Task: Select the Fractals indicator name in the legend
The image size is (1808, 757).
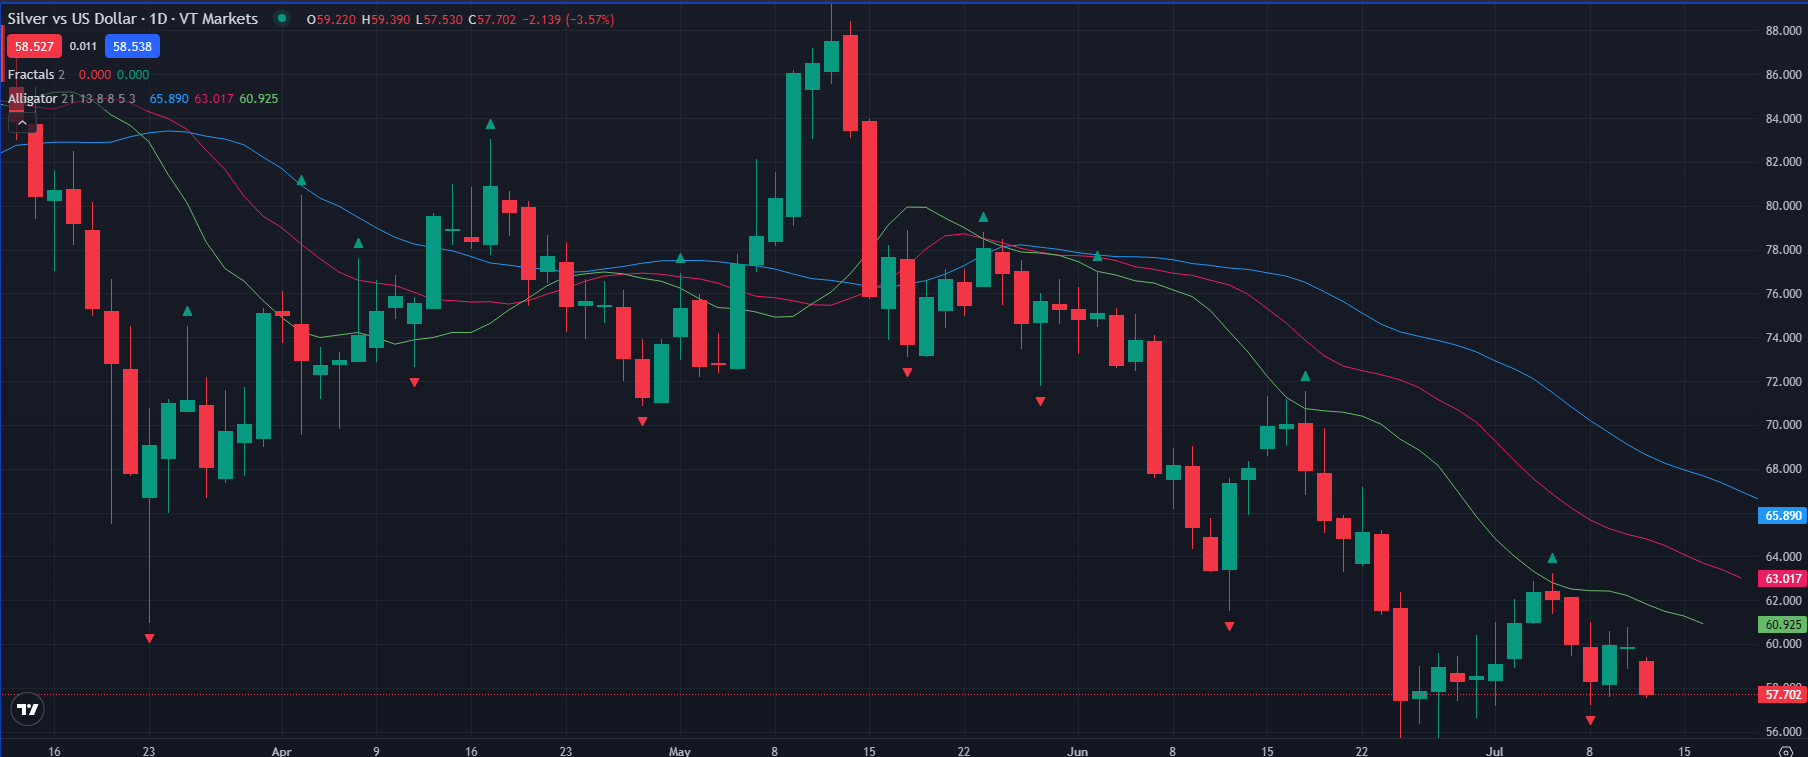Action: coord(31,75)
